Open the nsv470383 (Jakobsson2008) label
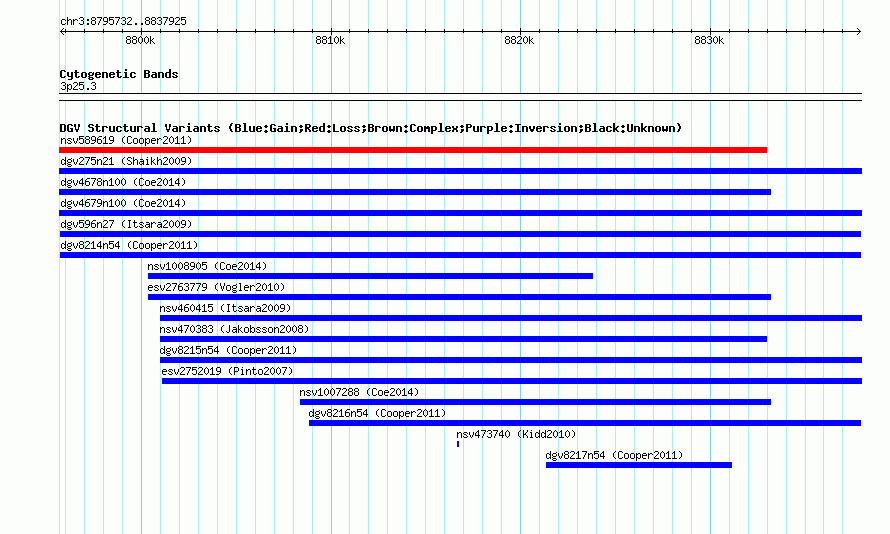Screen dimensions: 890x534 tap(234, 329)
